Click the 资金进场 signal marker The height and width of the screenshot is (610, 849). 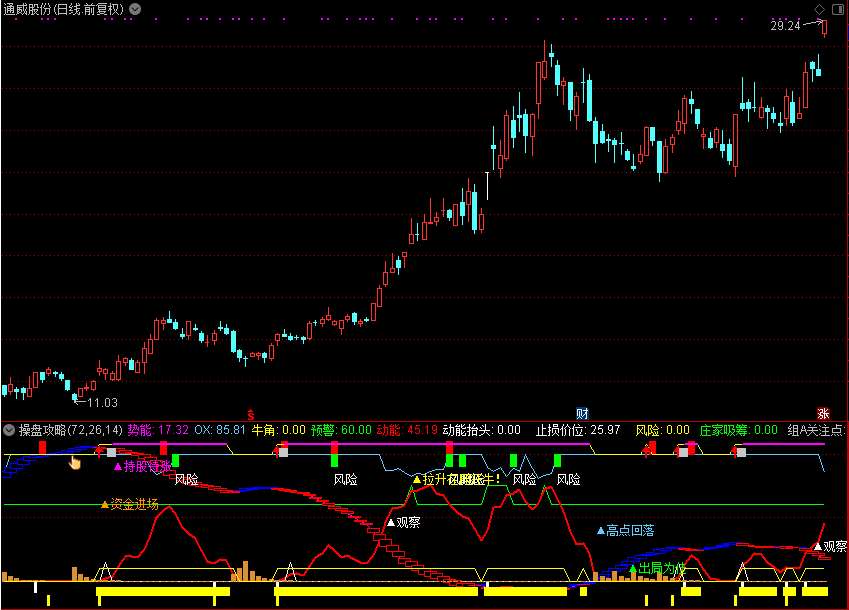(130, 504)
